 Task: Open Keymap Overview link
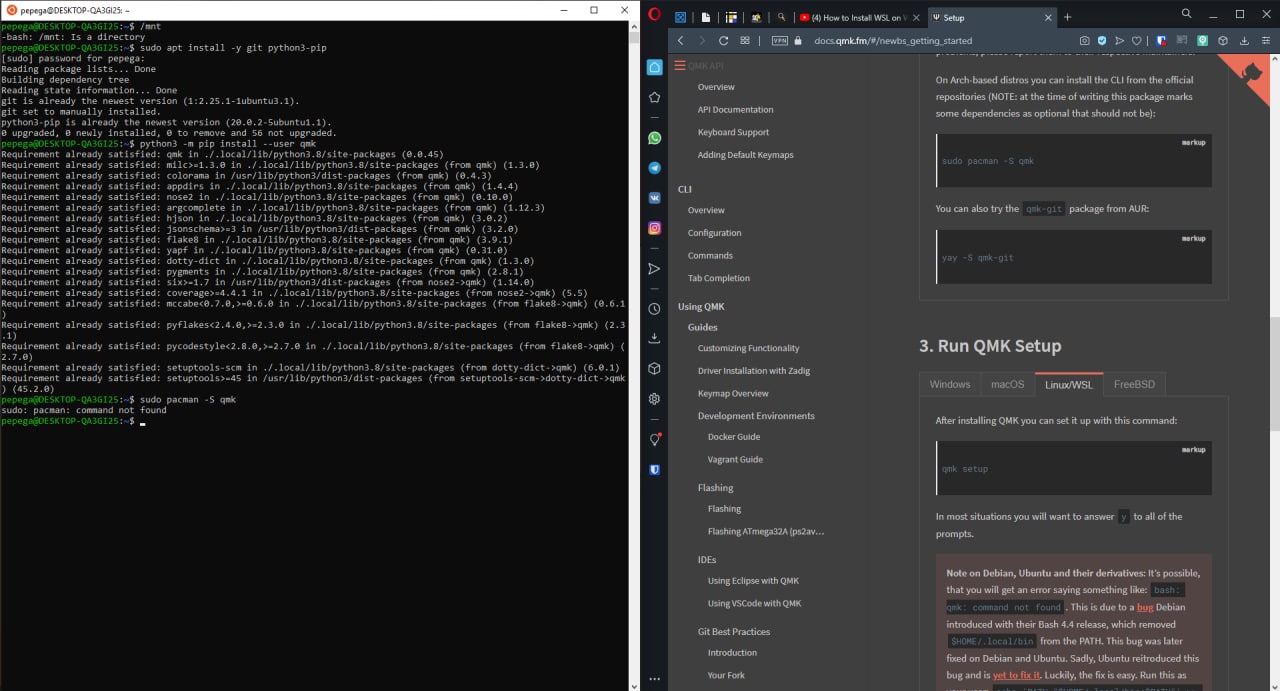[733, 393]
